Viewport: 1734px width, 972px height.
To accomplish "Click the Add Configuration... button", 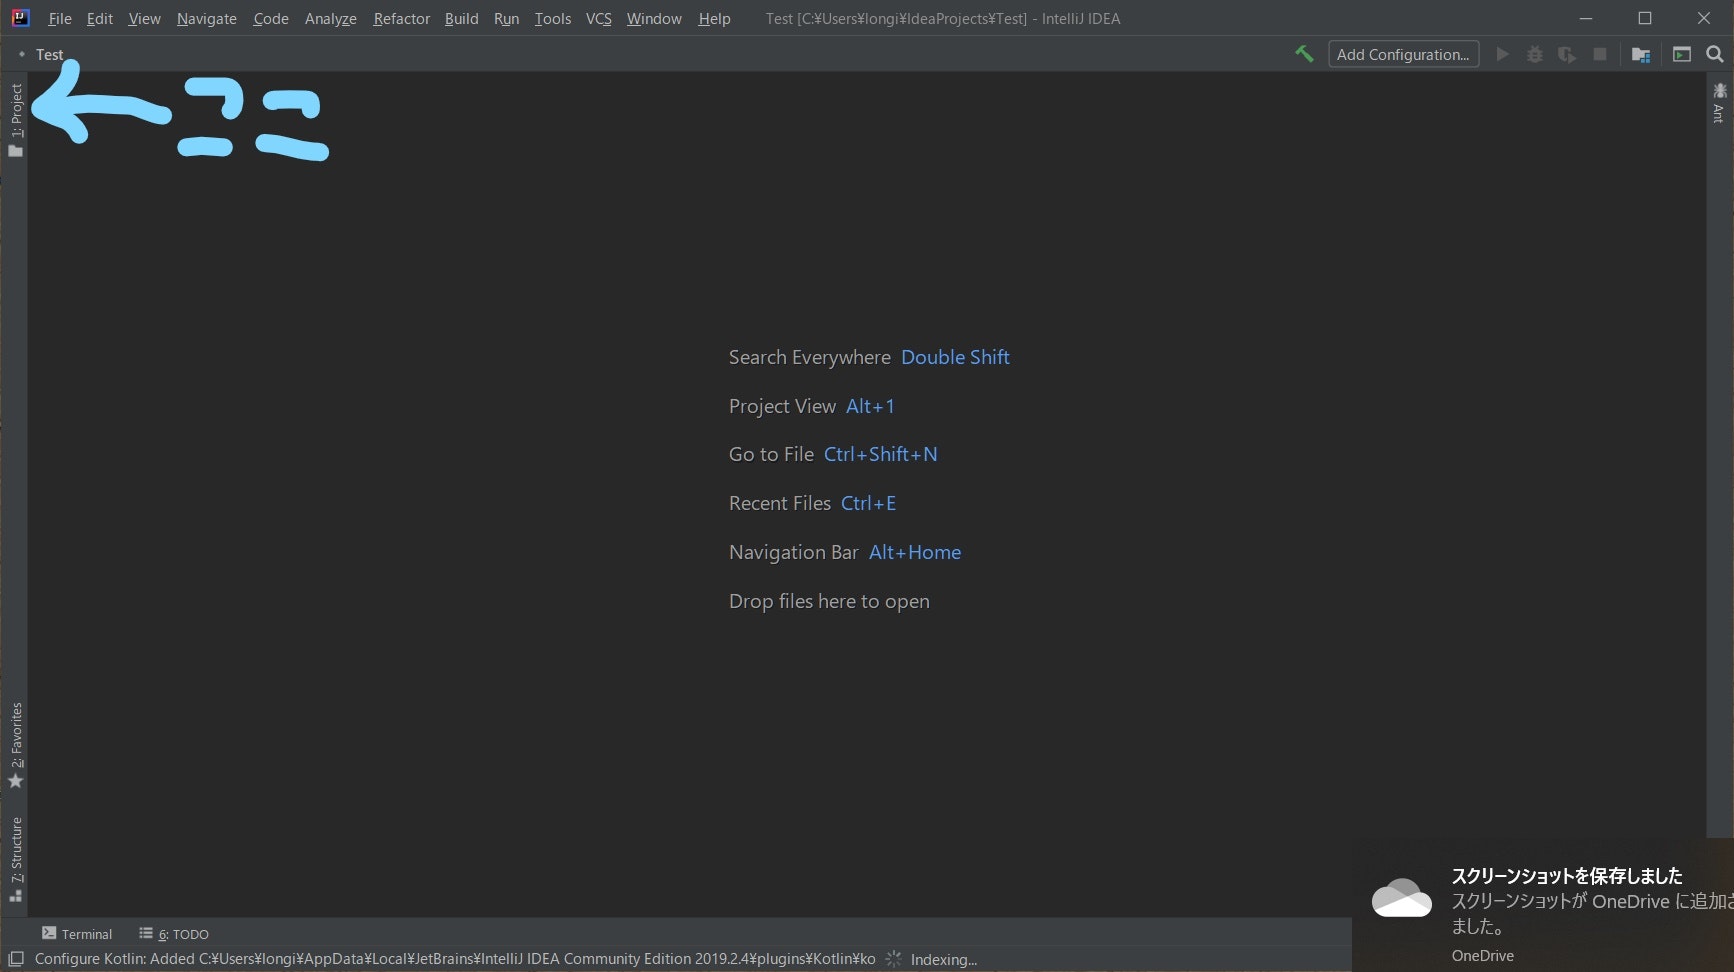I will (1403, 54).
